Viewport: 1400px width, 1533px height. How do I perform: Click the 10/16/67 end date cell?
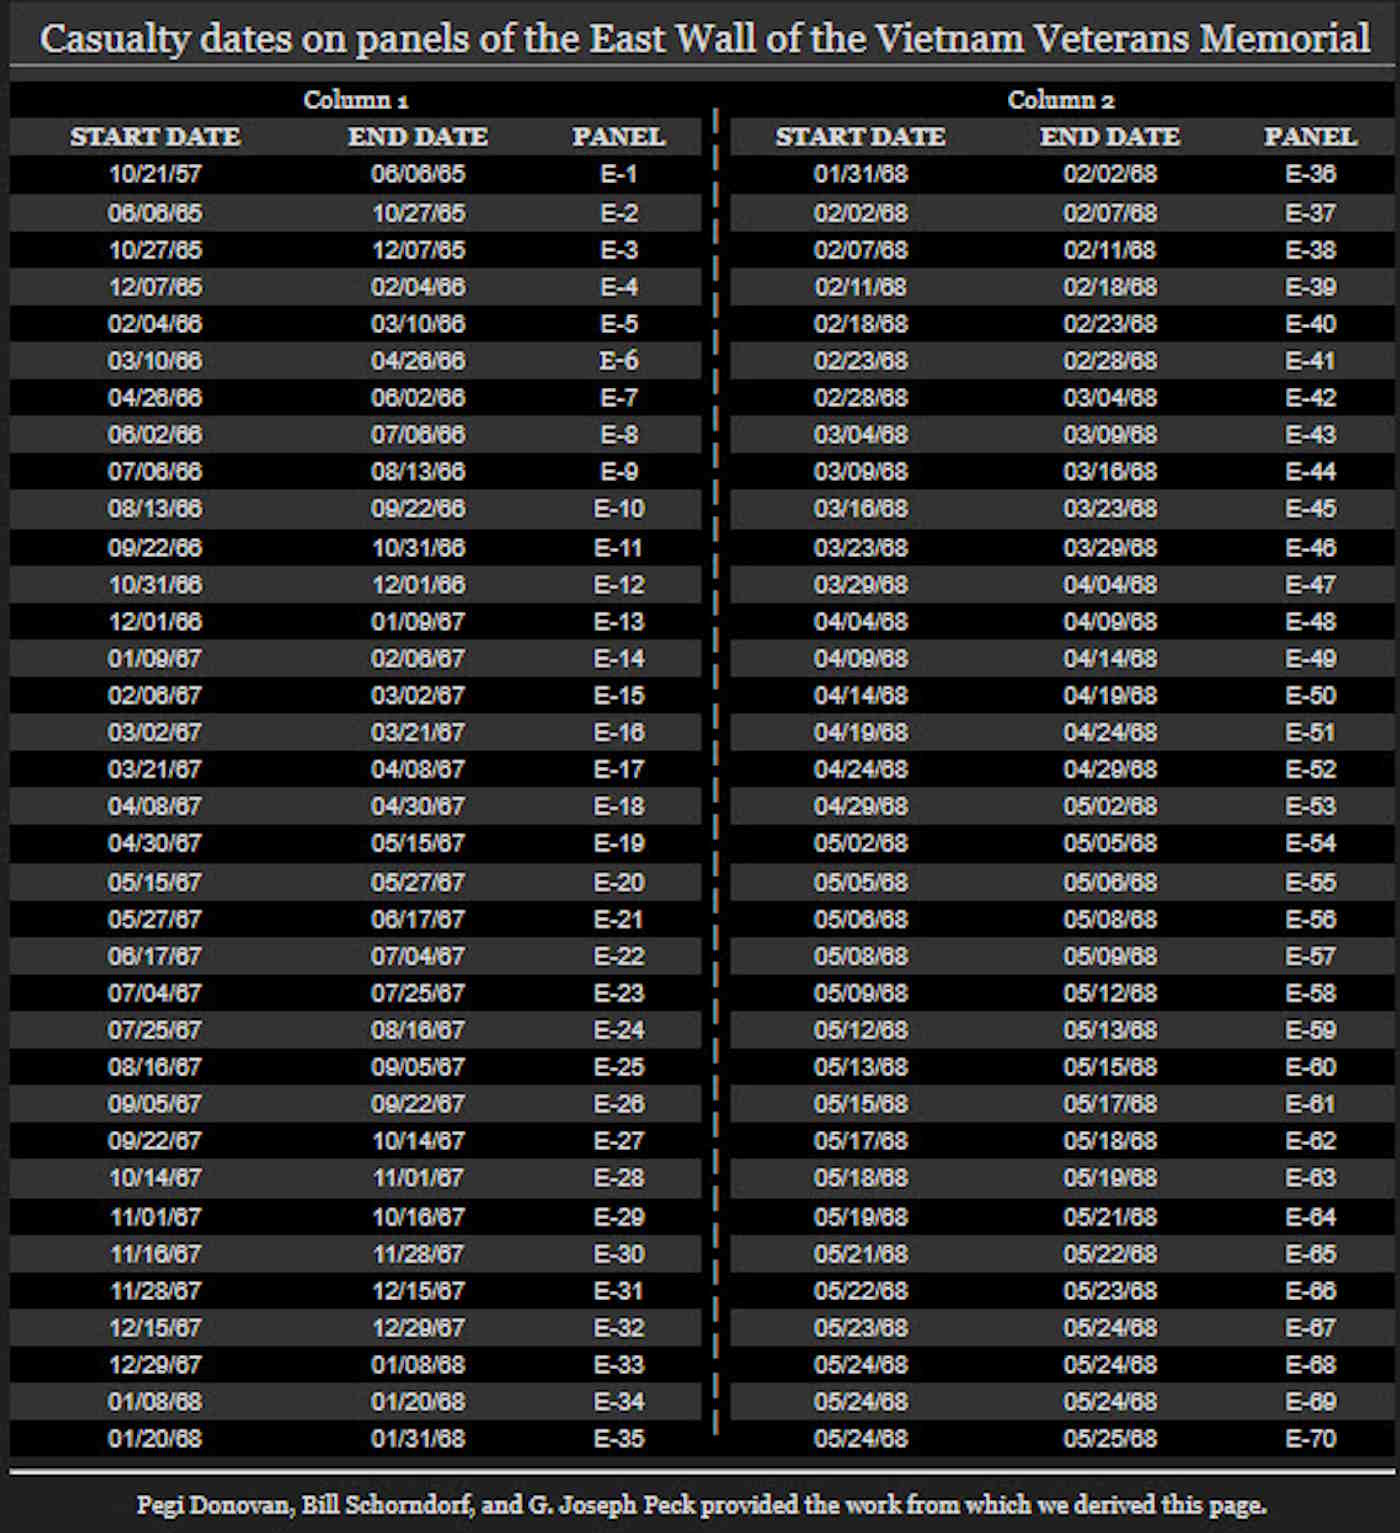click(x=418, y=1217)
